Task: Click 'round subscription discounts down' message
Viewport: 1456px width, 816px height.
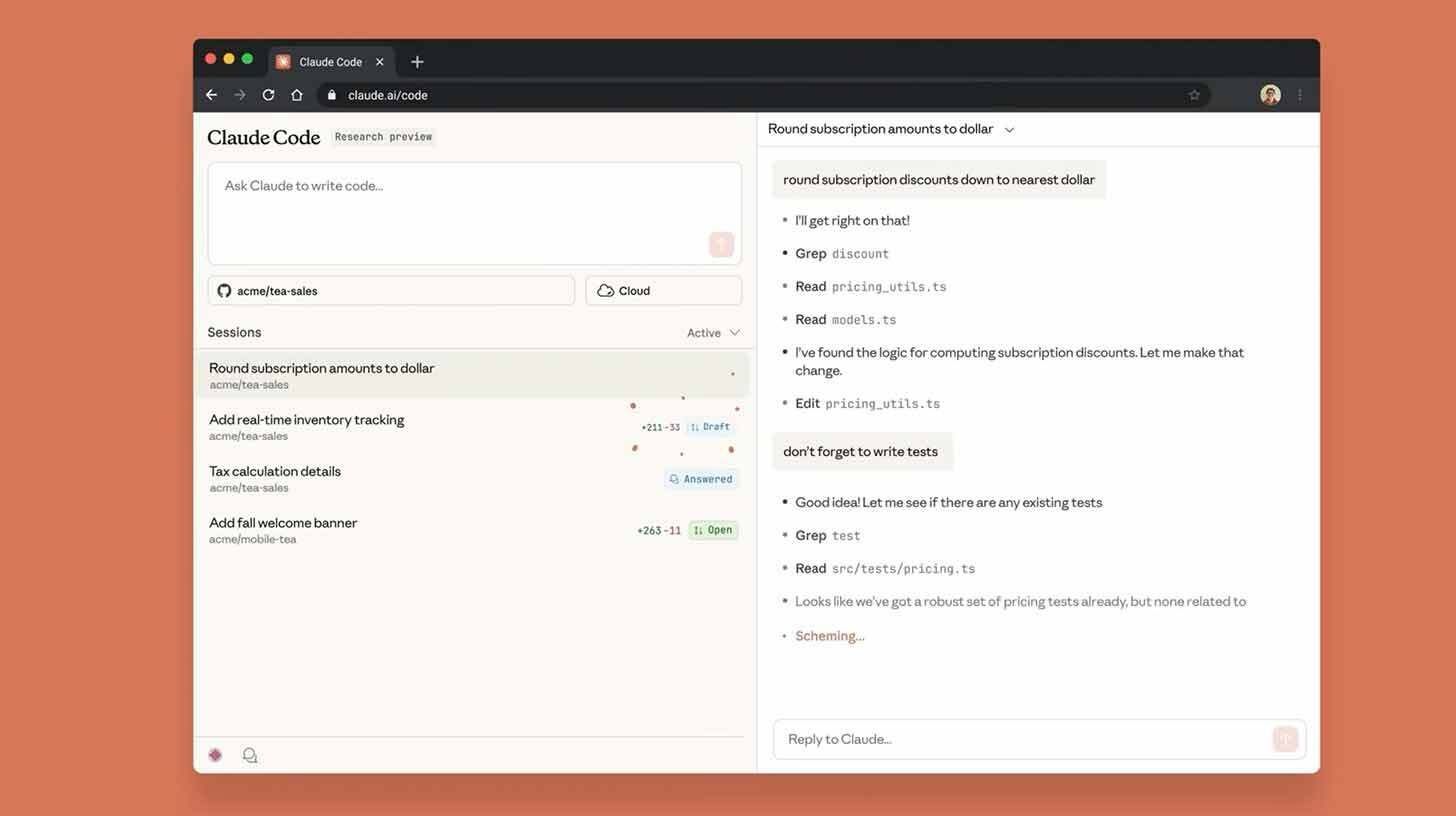Action: [x=939, y=180]
